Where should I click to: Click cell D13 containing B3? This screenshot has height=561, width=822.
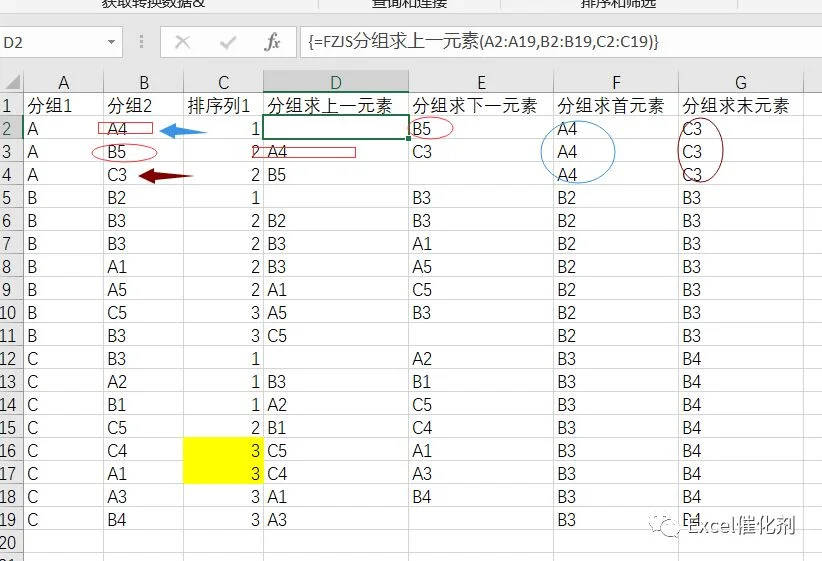[336, 381]
